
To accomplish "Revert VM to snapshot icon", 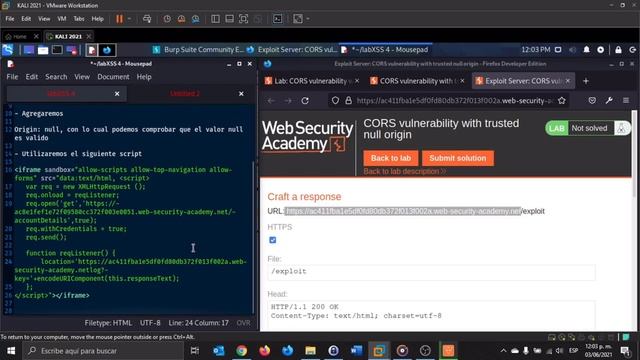I will tap(181, 19).
